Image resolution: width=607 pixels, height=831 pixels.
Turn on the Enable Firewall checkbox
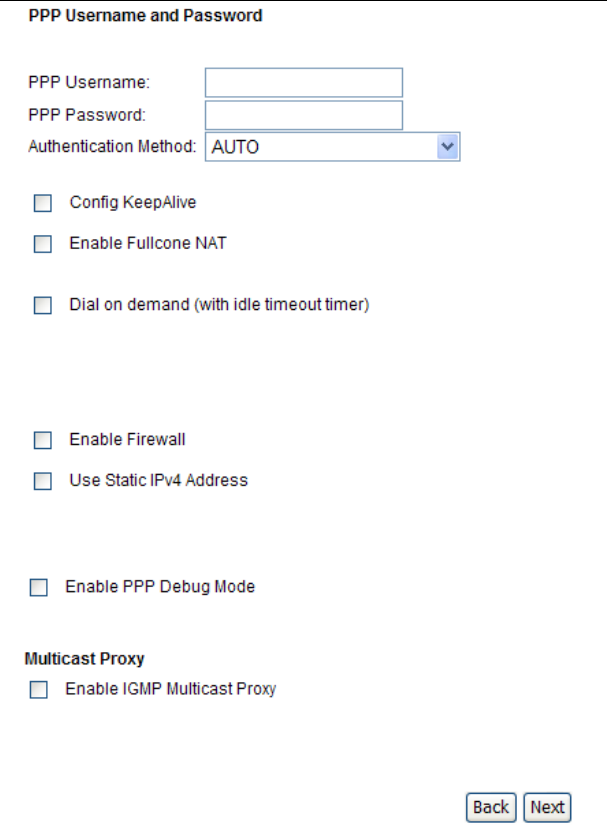click(x=42, y=440)
